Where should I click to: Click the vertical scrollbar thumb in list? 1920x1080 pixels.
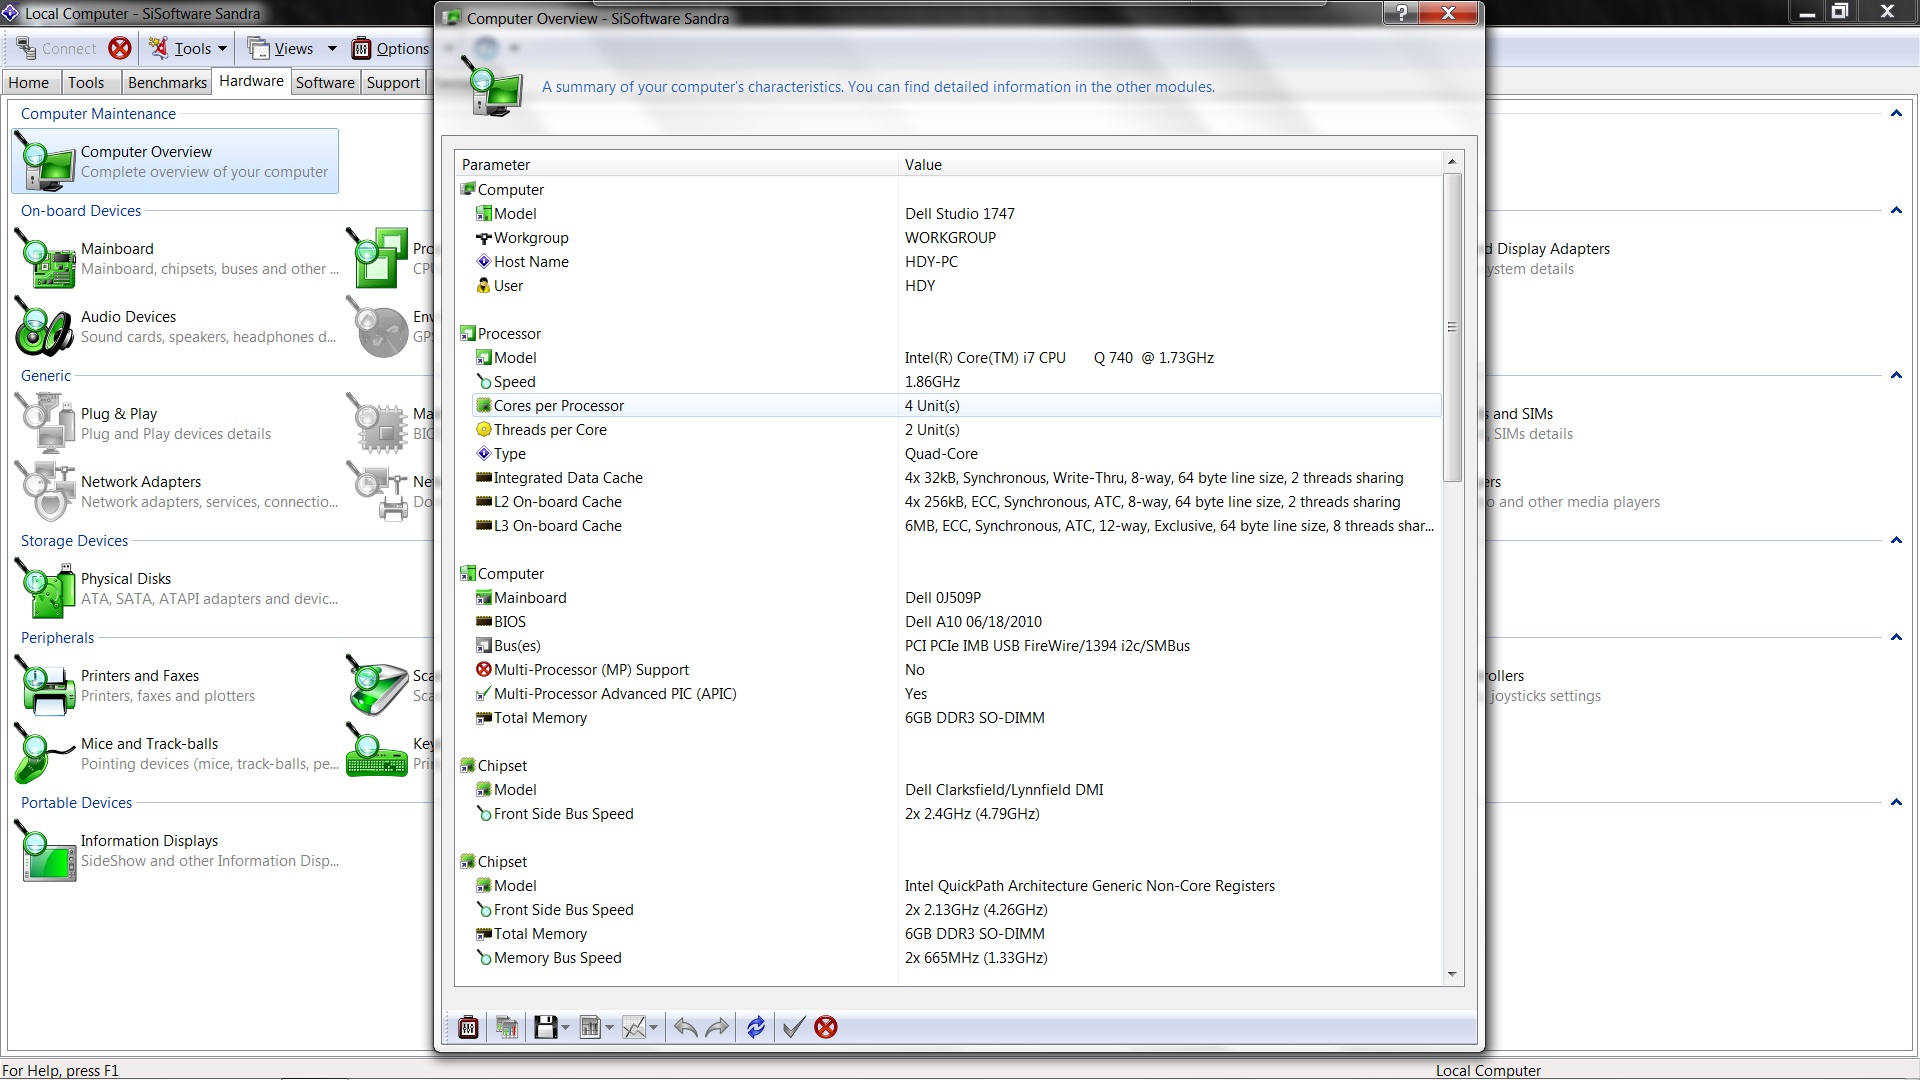[x=1452, y=327]
